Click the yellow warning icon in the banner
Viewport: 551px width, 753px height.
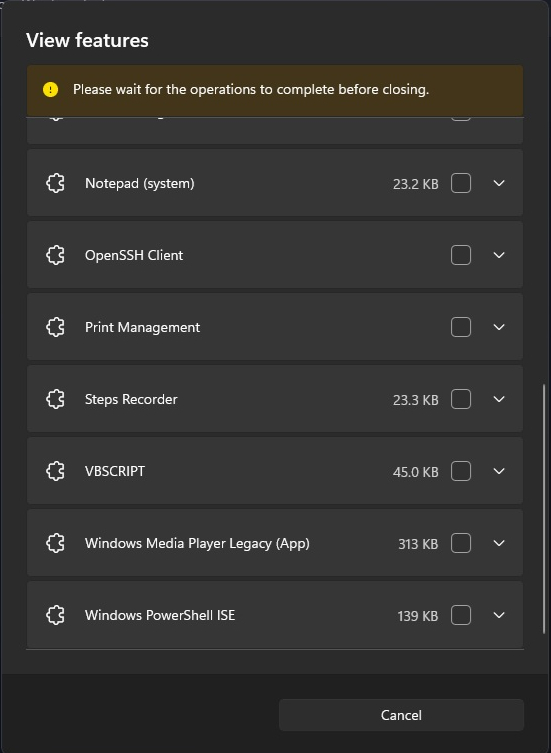50,89
